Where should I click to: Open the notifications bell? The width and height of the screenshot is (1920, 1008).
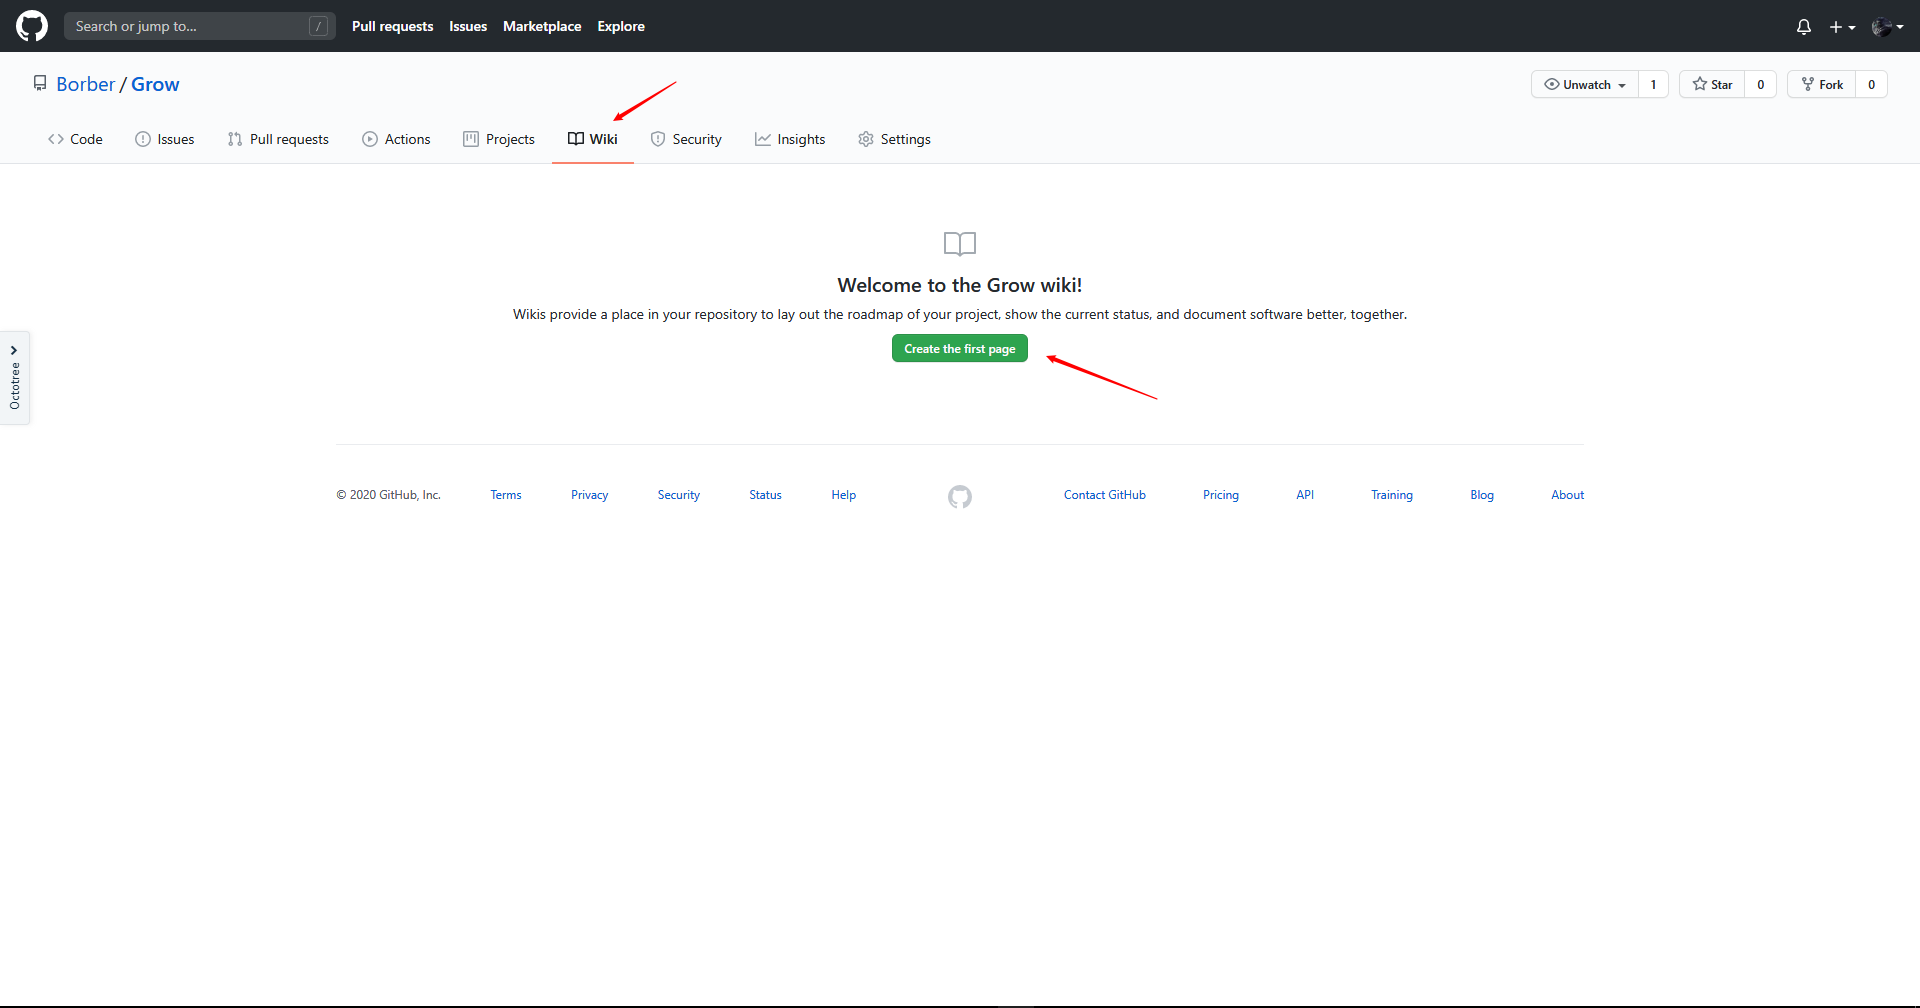tap(1804, 26)
